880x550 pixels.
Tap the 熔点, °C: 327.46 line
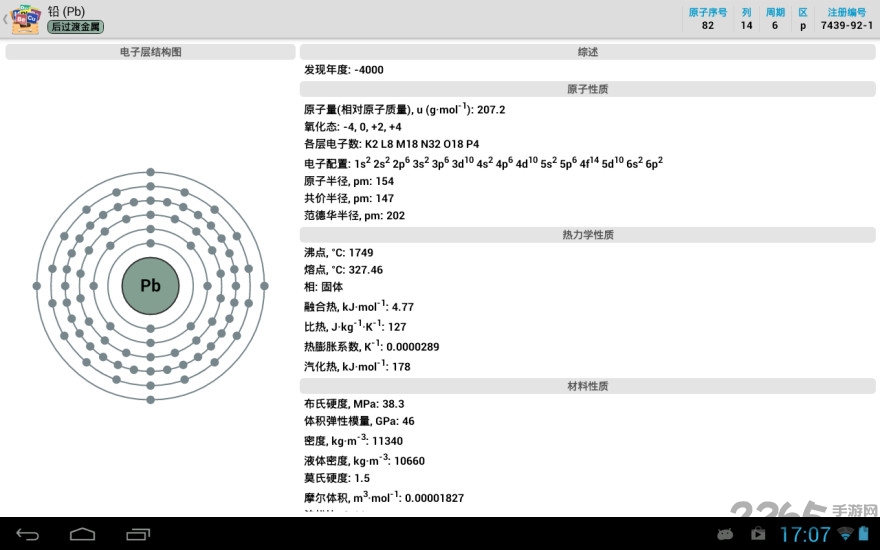click(x=343, y=269)
